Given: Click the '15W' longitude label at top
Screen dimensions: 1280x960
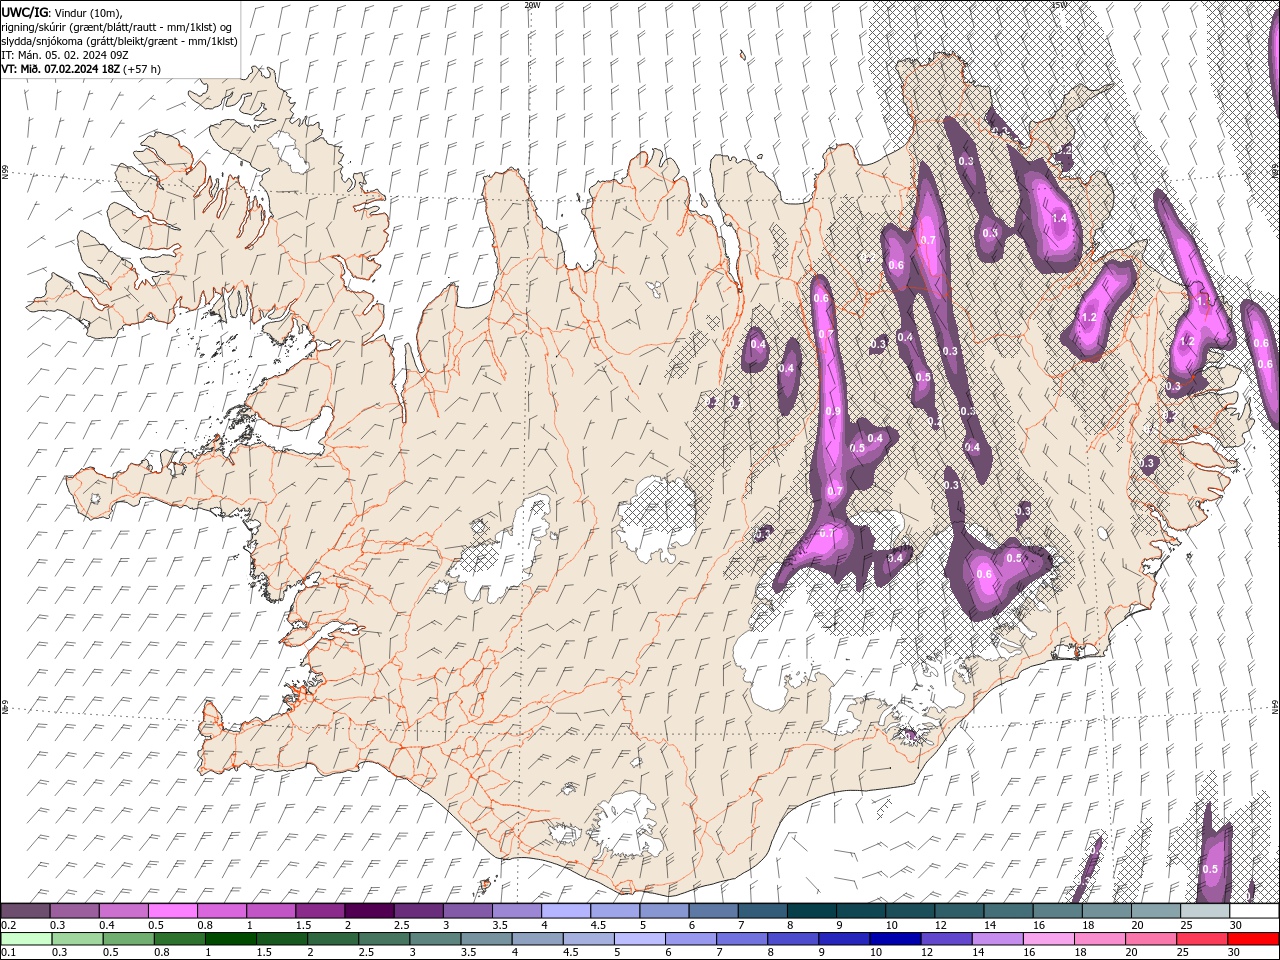Looking at the screenshot, I should [x=1059, y=5].
